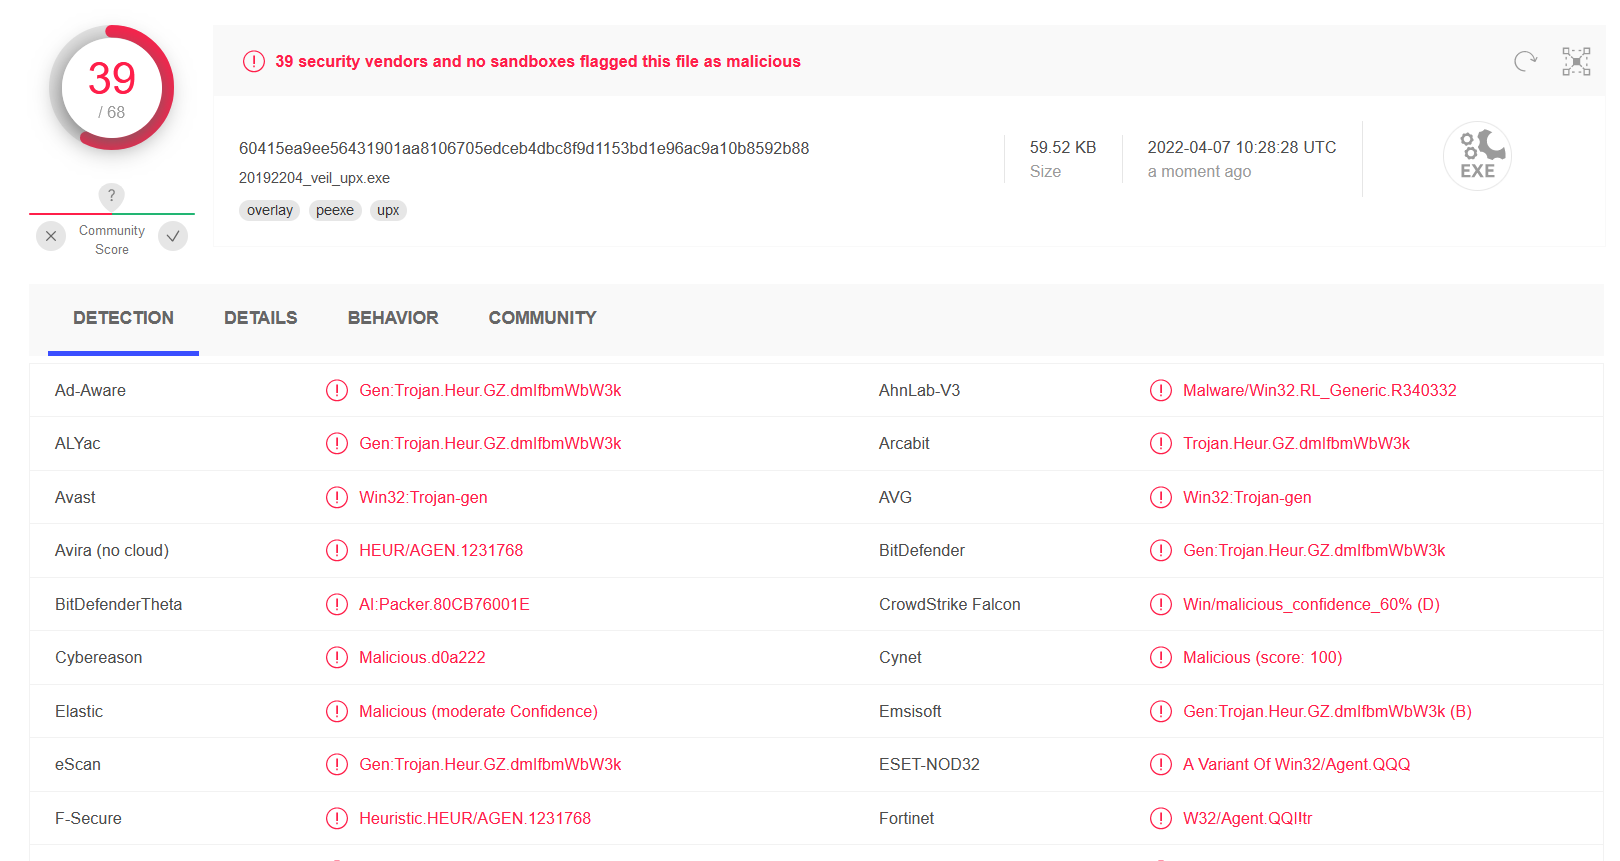Select the COMMUNITY tab

pos(542,318)
